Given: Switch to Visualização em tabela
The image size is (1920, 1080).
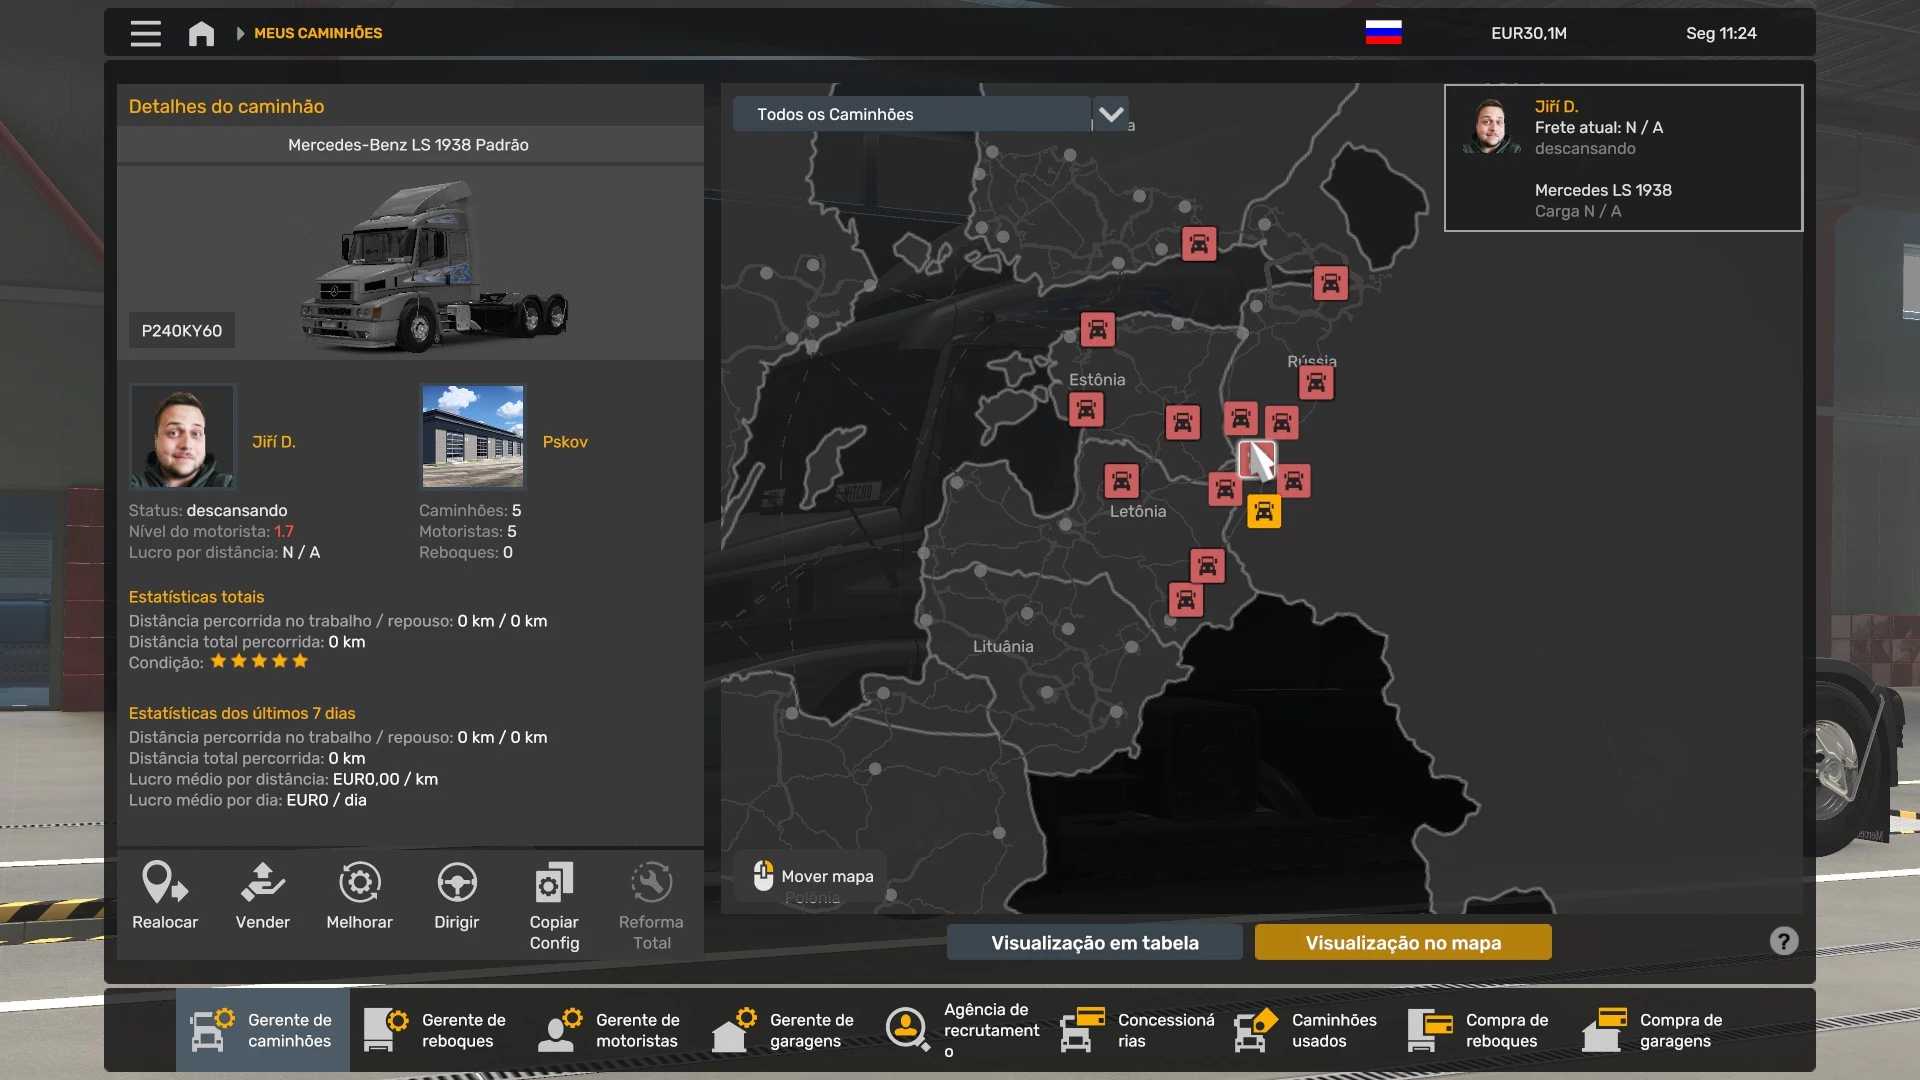Looking at the screenshot, I should point(1094,942).
